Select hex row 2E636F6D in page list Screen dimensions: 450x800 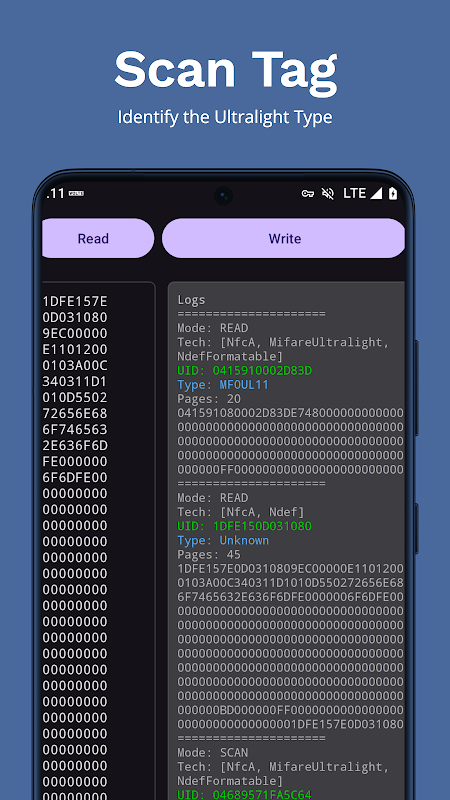75,445
